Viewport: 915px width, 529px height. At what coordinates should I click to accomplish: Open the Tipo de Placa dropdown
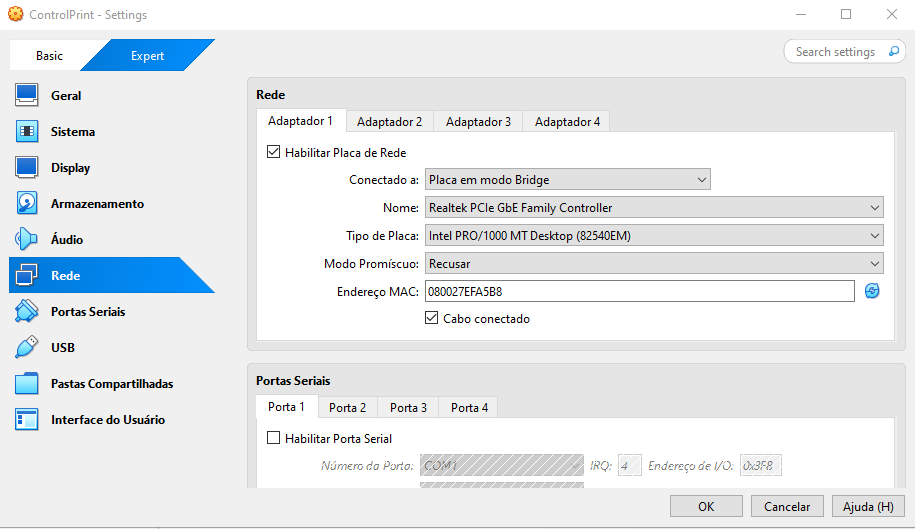click(654, 236)
